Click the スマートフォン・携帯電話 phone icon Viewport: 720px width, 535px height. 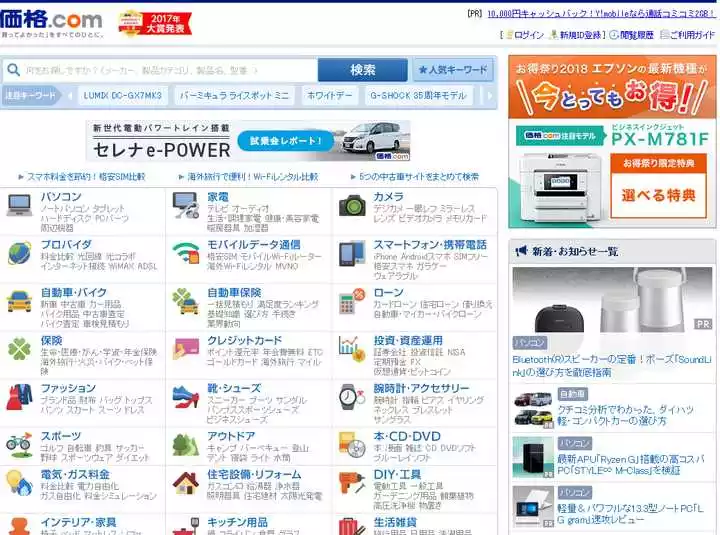(x=352, y=254)
